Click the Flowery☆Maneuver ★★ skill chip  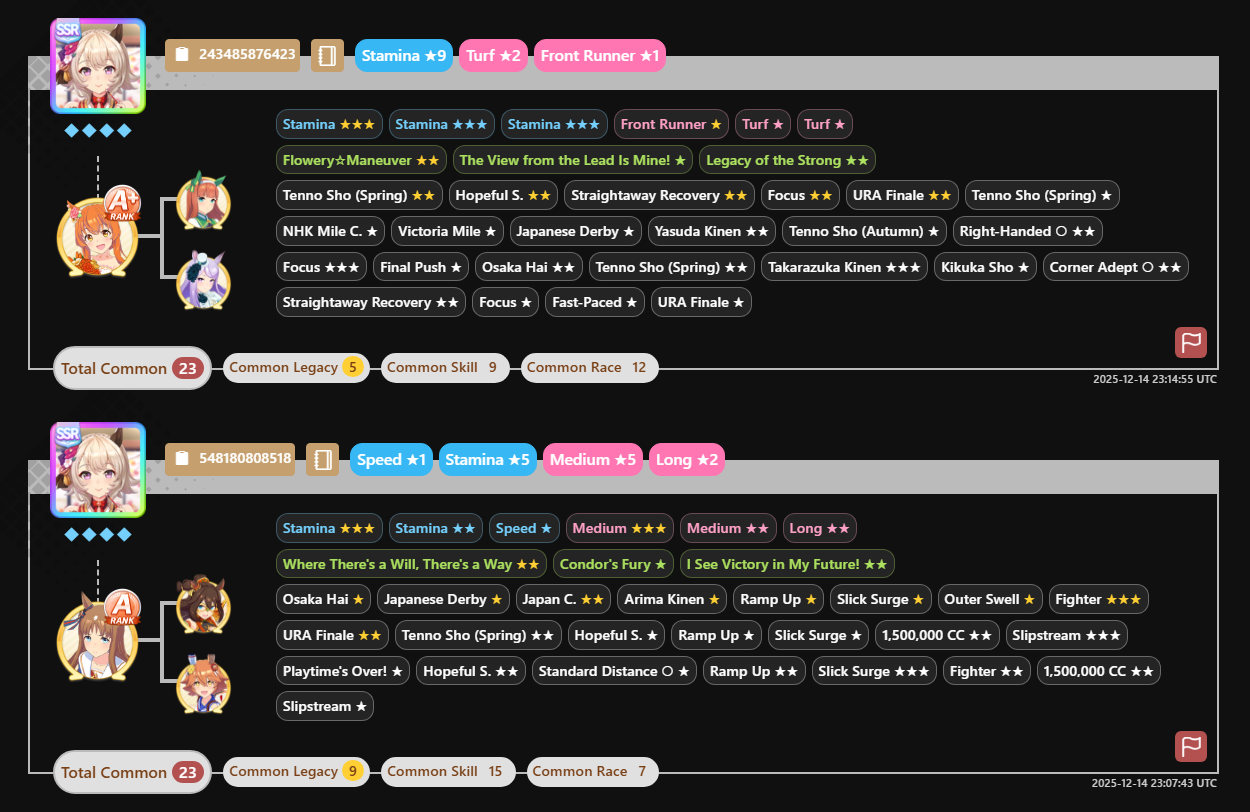tap(361, 160)
